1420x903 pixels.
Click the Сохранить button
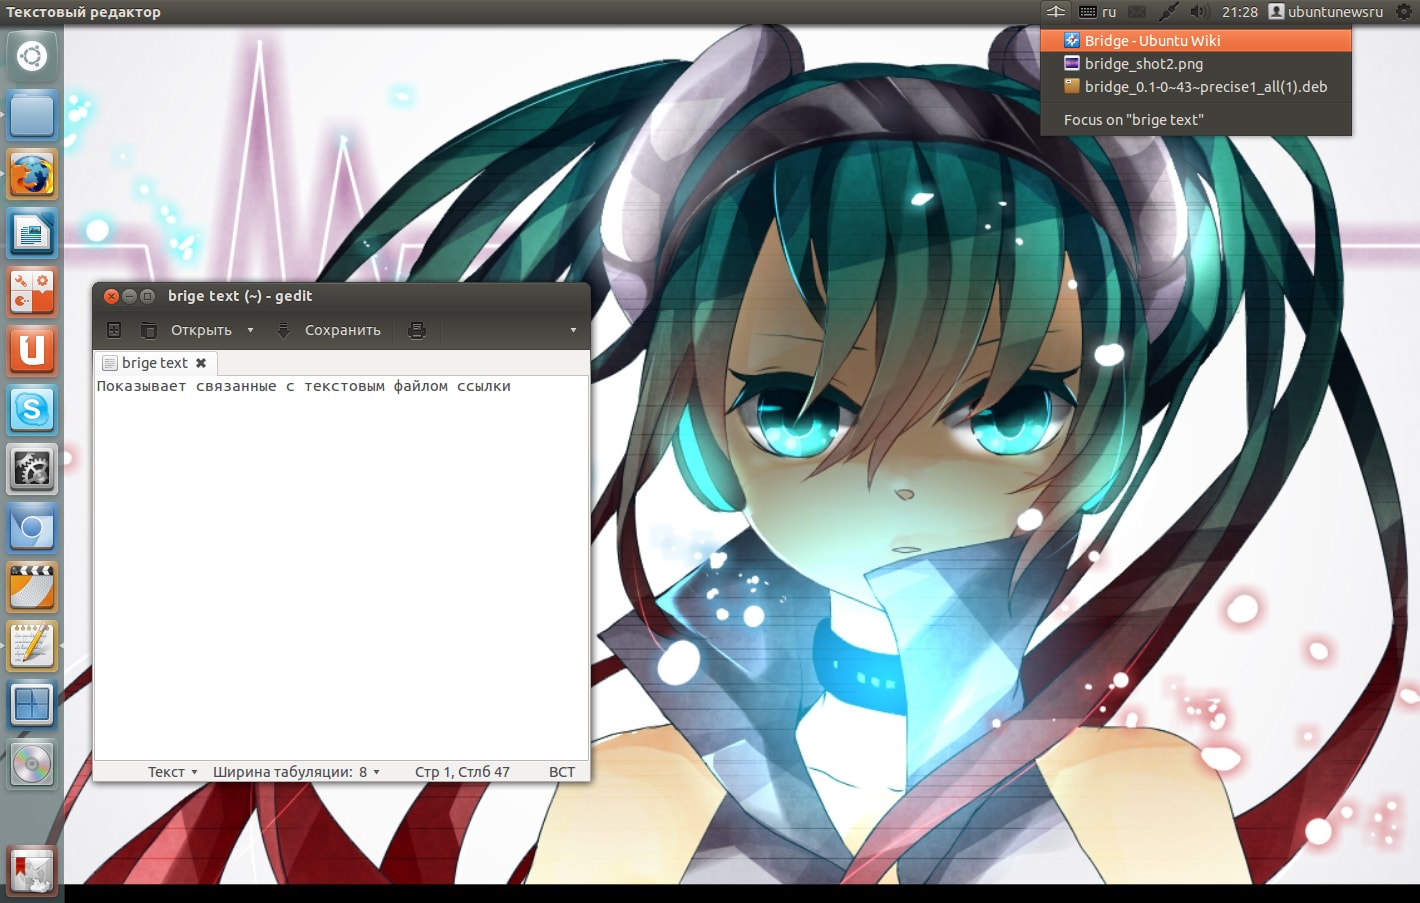point(343,330)
